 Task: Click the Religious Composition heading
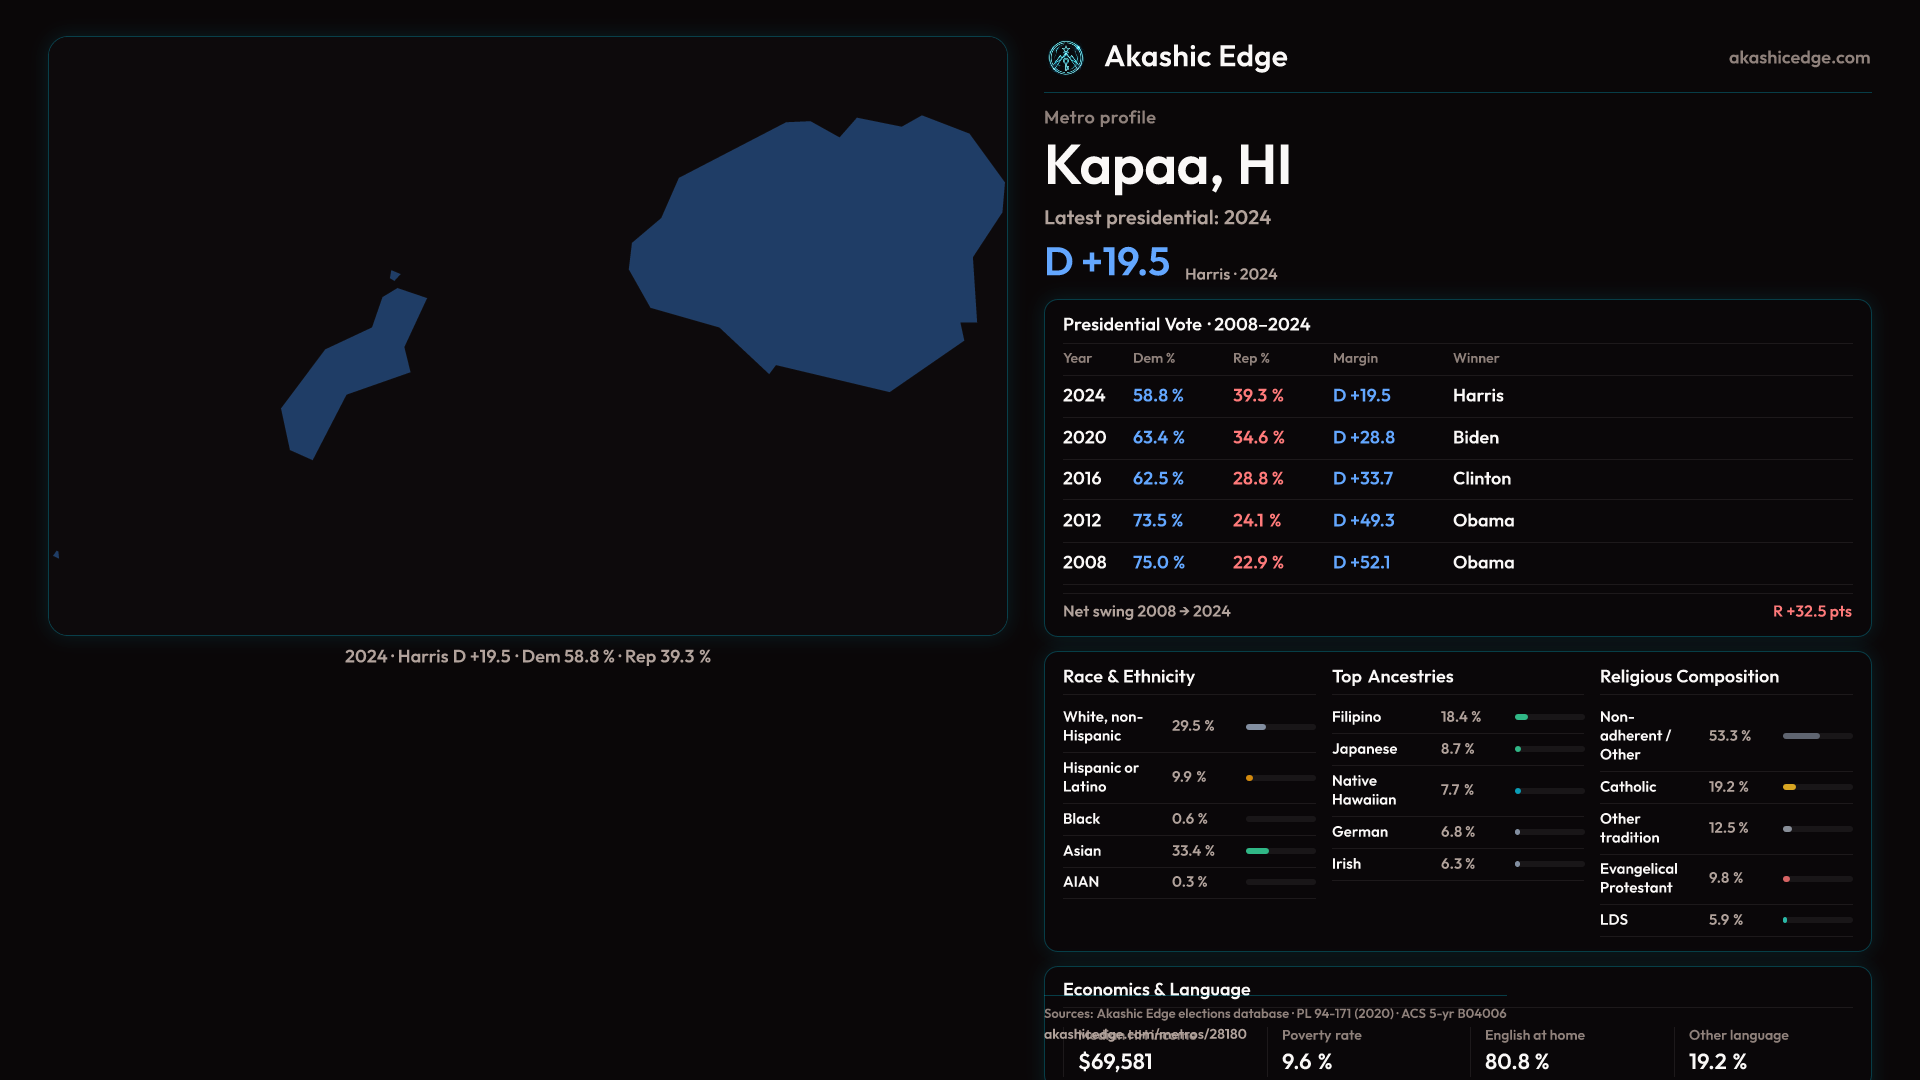tap(1688, 677)
